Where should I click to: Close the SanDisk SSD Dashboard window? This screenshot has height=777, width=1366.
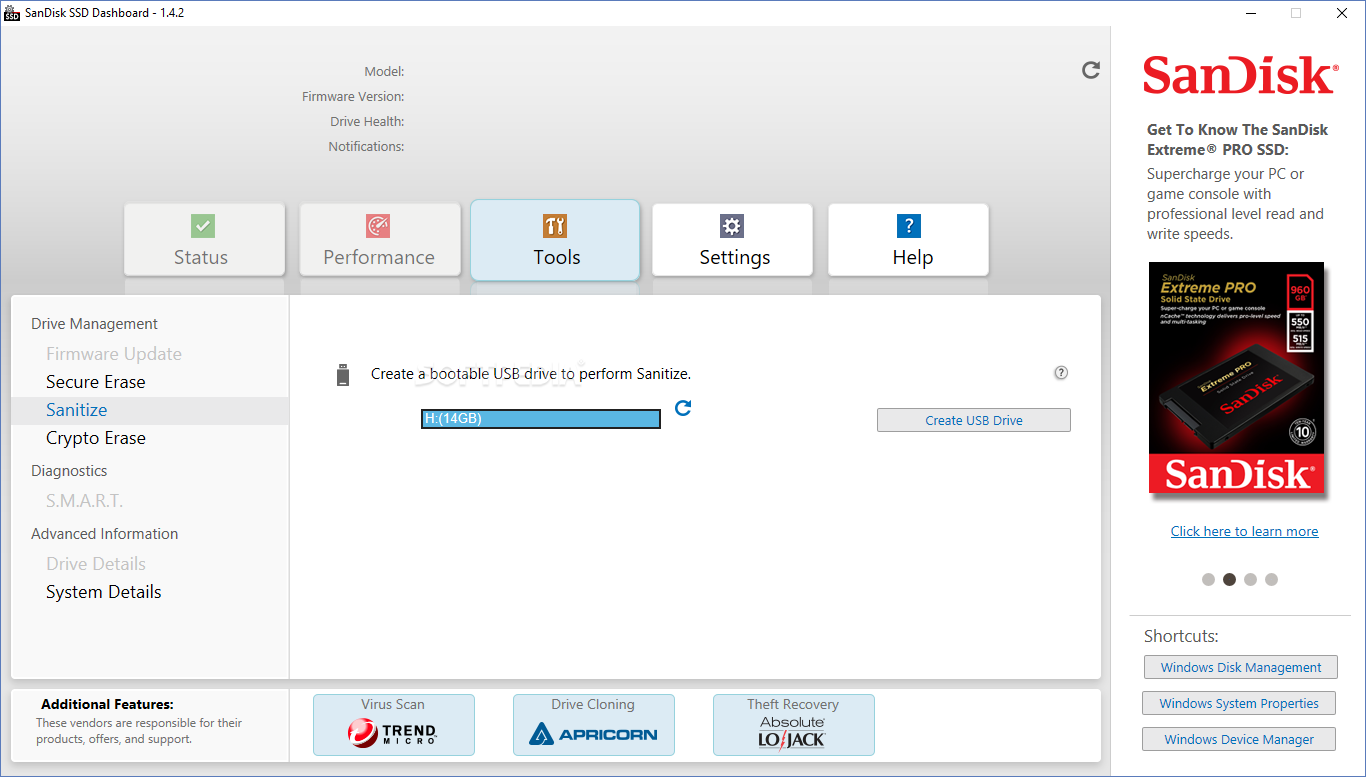pyautogui.click(x=1342, y=13)
